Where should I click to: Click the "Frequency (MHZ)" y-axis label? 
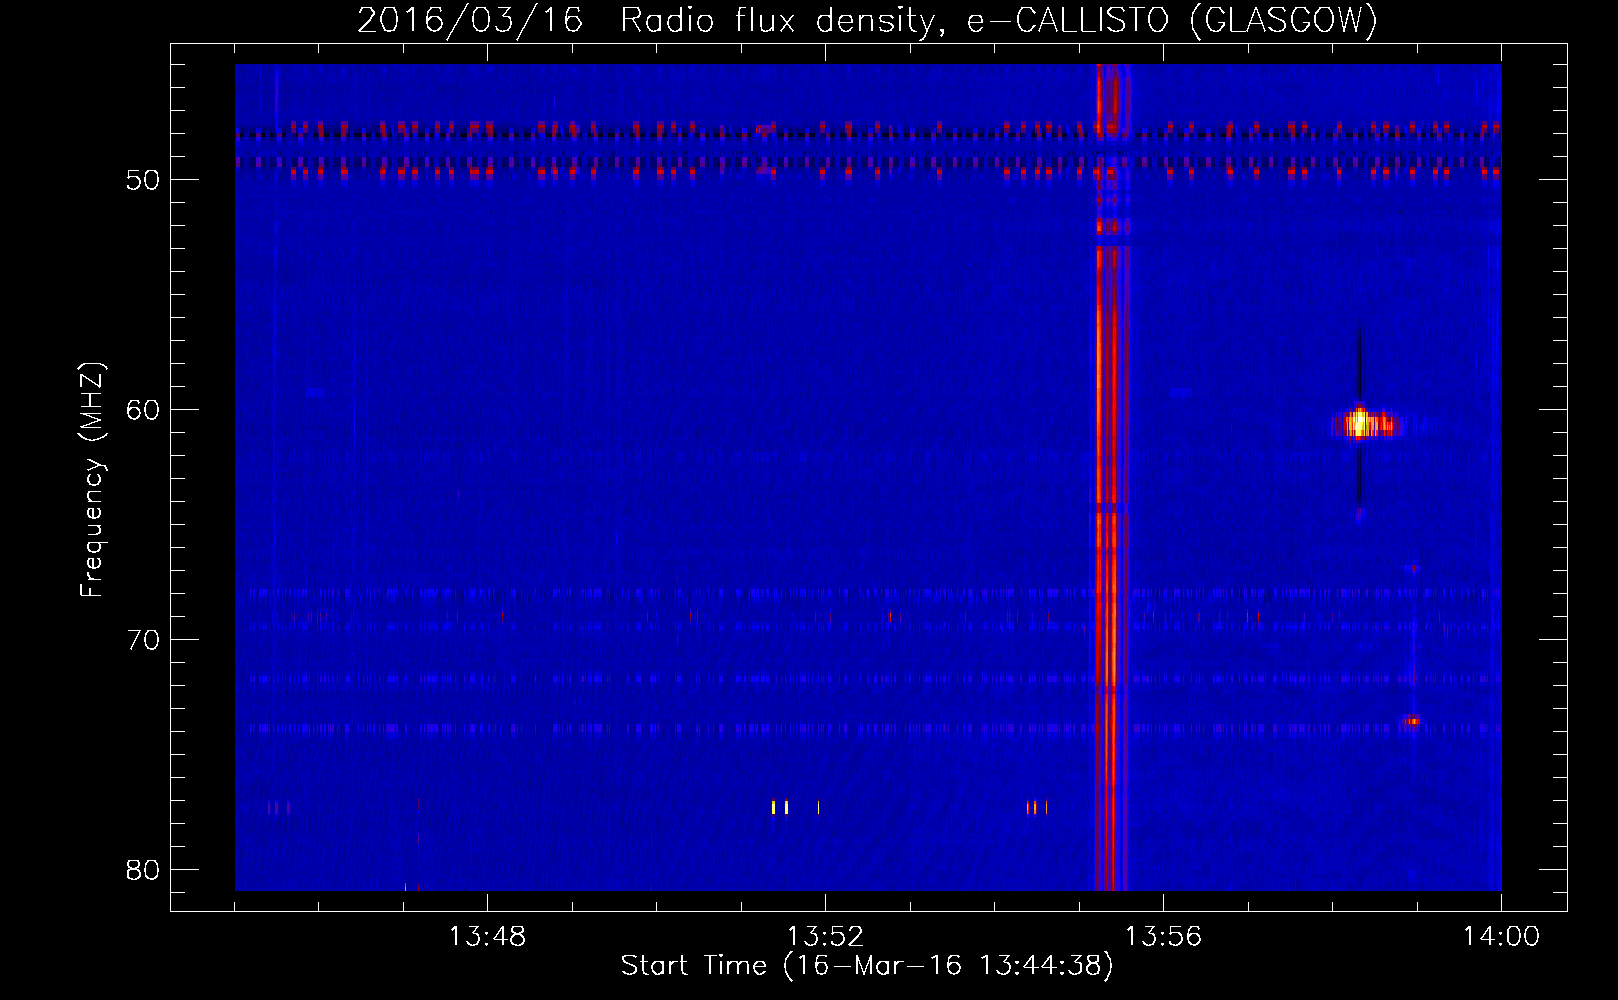[92, 480]
